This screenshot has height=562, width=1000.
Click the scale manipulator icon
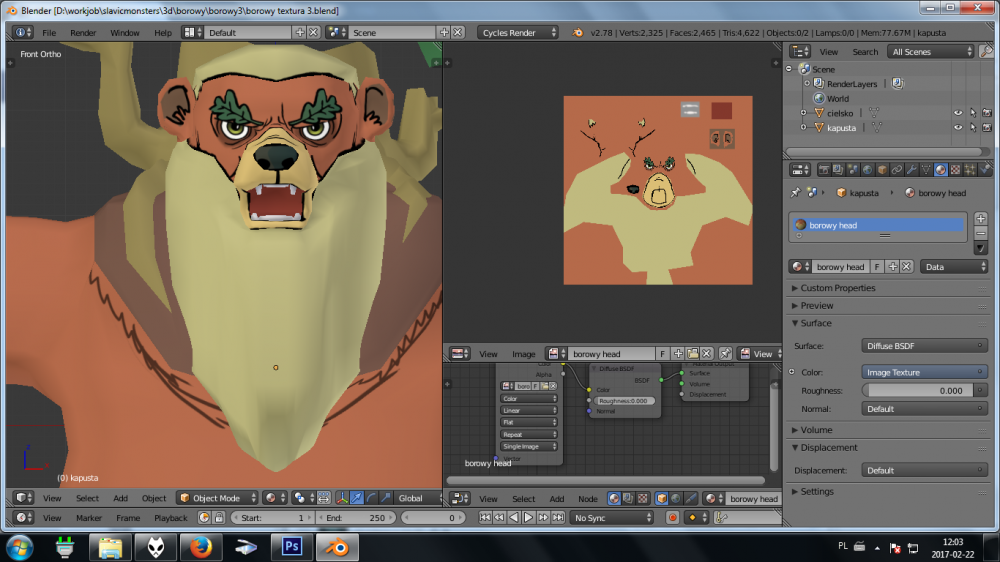[x=385, y=498]
